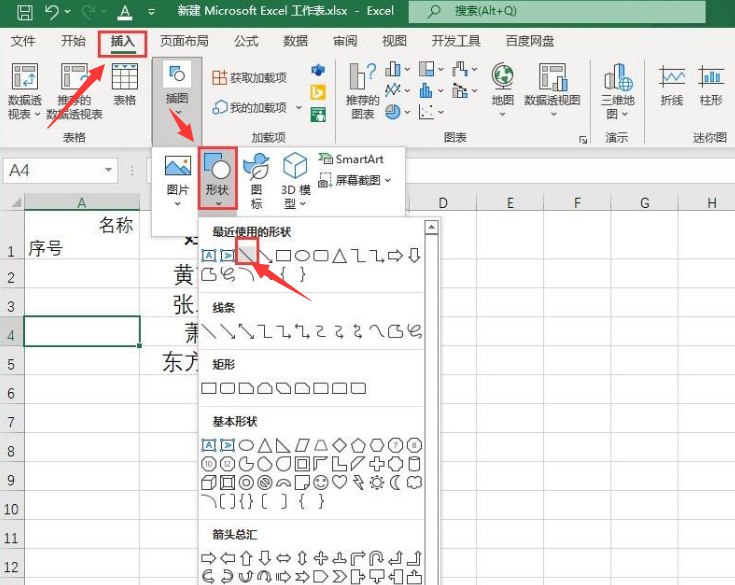The width and height of the screenshot is (735, 585).
Task: Click the People Graph add-in icon
Action: (x=318, y=114)
